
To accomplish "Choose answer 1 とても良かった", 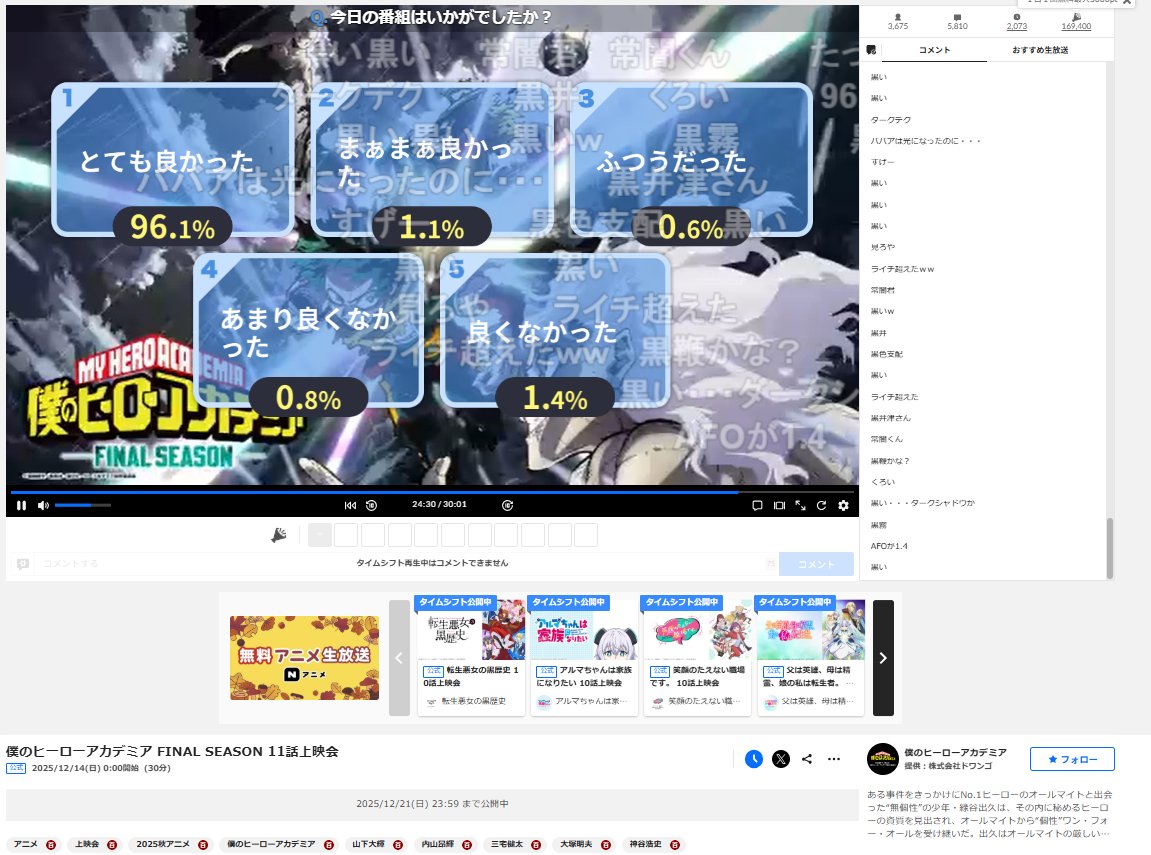I will (x=173, y=159).
